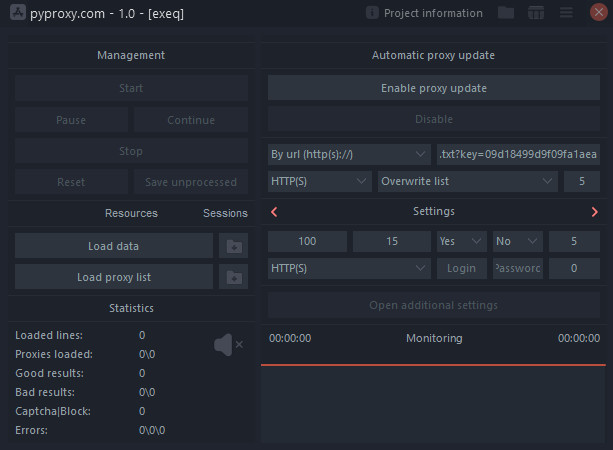Click the Loaded lines statistic label

pyautogui.click(x=49, y=335)
